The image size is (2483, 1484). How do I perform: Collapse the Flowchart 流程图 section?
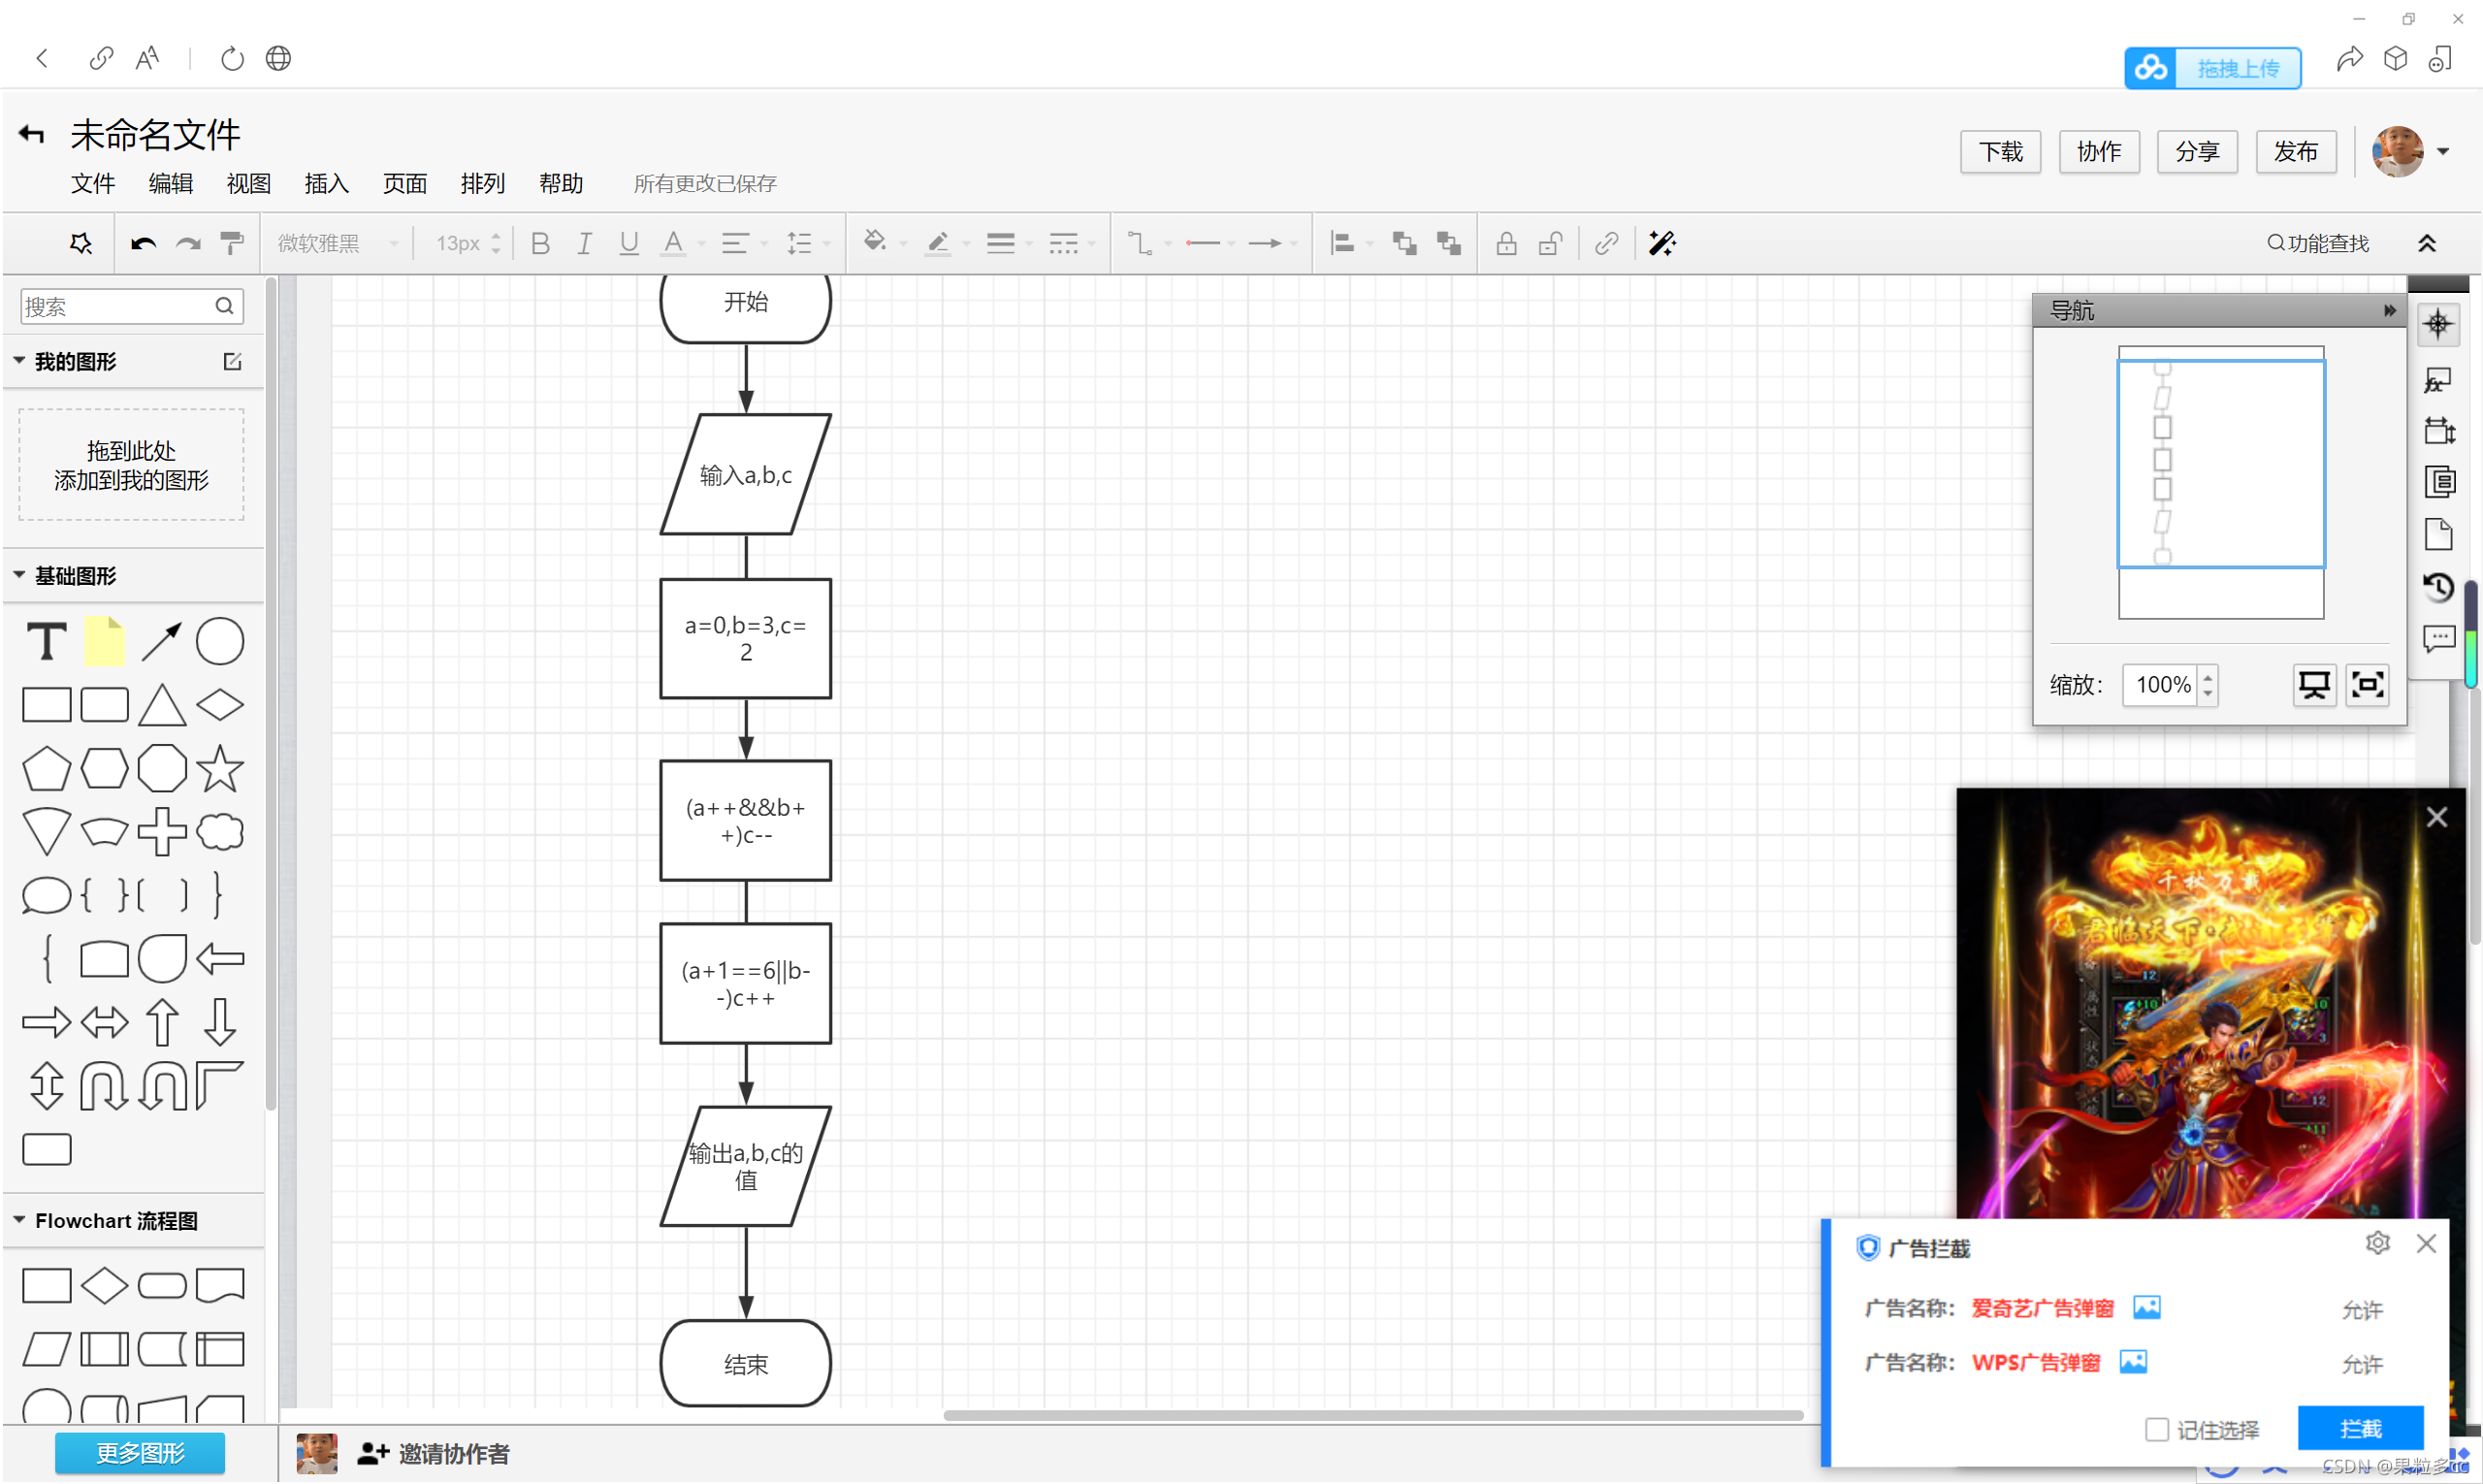pyautogui.click(x=19, y=1220)
